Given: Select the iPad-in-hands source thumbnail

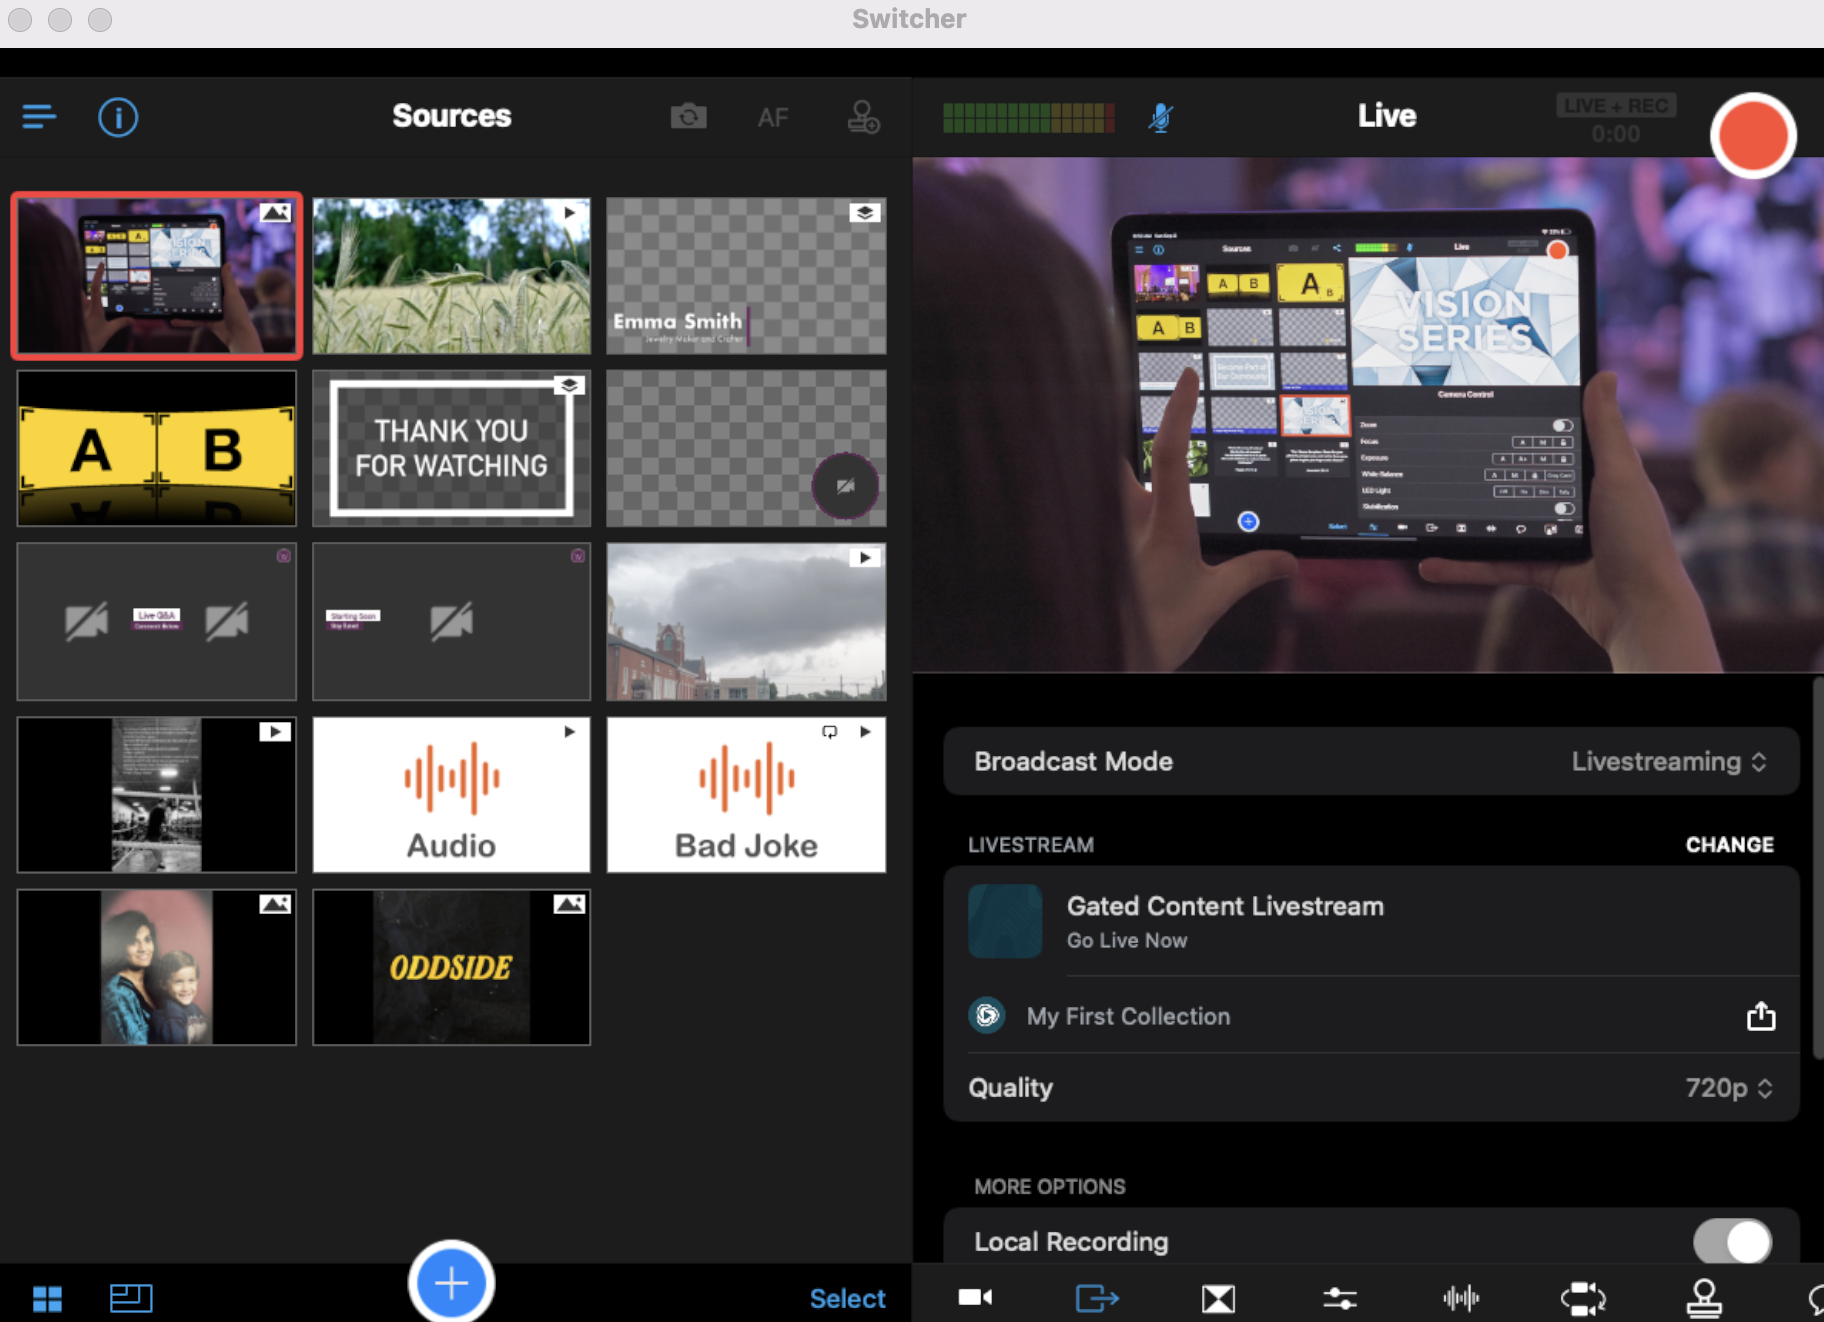Looking at the screenshot, I should click(x=157, y=276).
